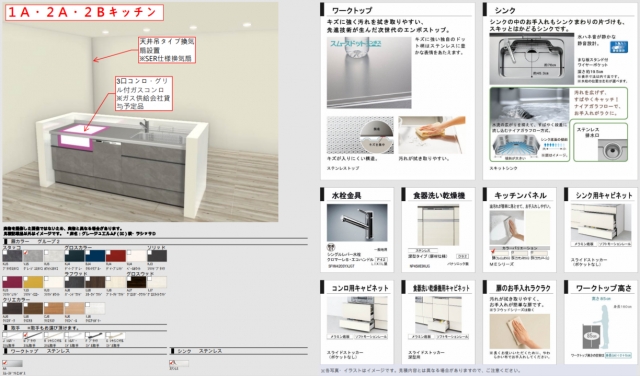Check the navy blue gloss door color

(x=88, y=253)
